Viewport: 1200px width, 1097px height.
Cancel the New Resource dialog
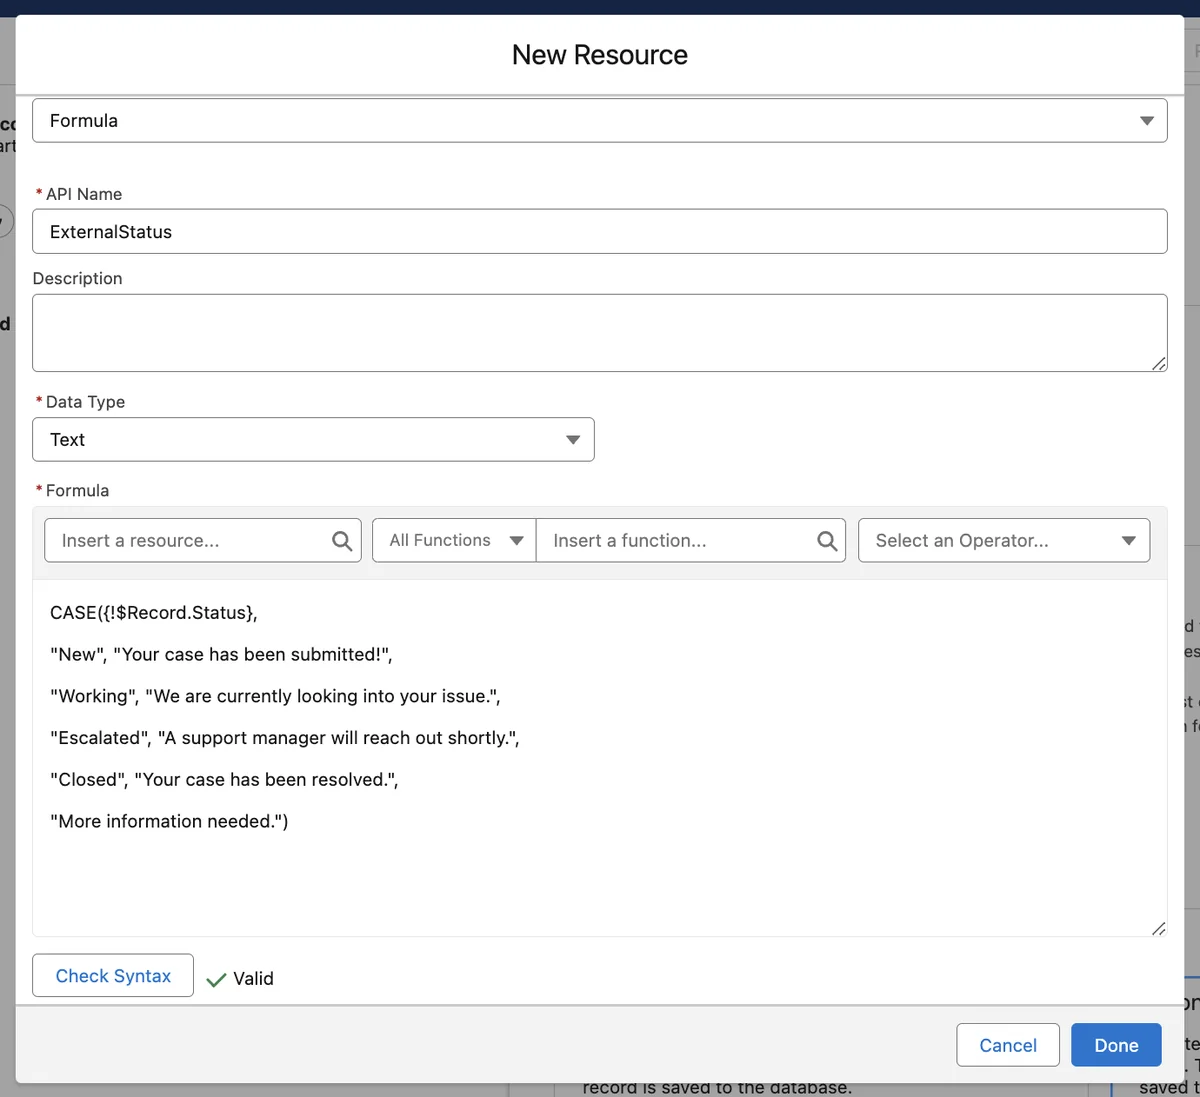[x=1008, y=1045]
